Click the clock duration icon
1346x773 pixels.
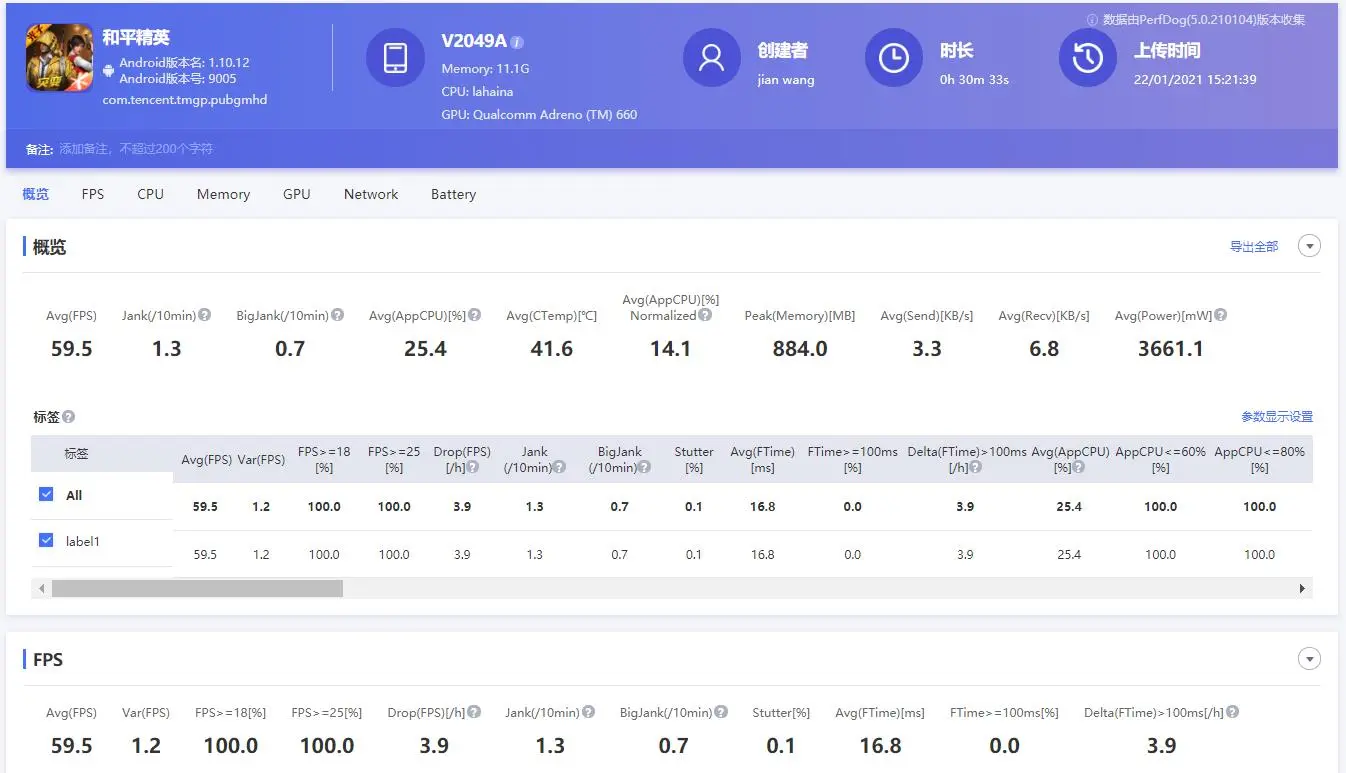click(x=893, y=58)
